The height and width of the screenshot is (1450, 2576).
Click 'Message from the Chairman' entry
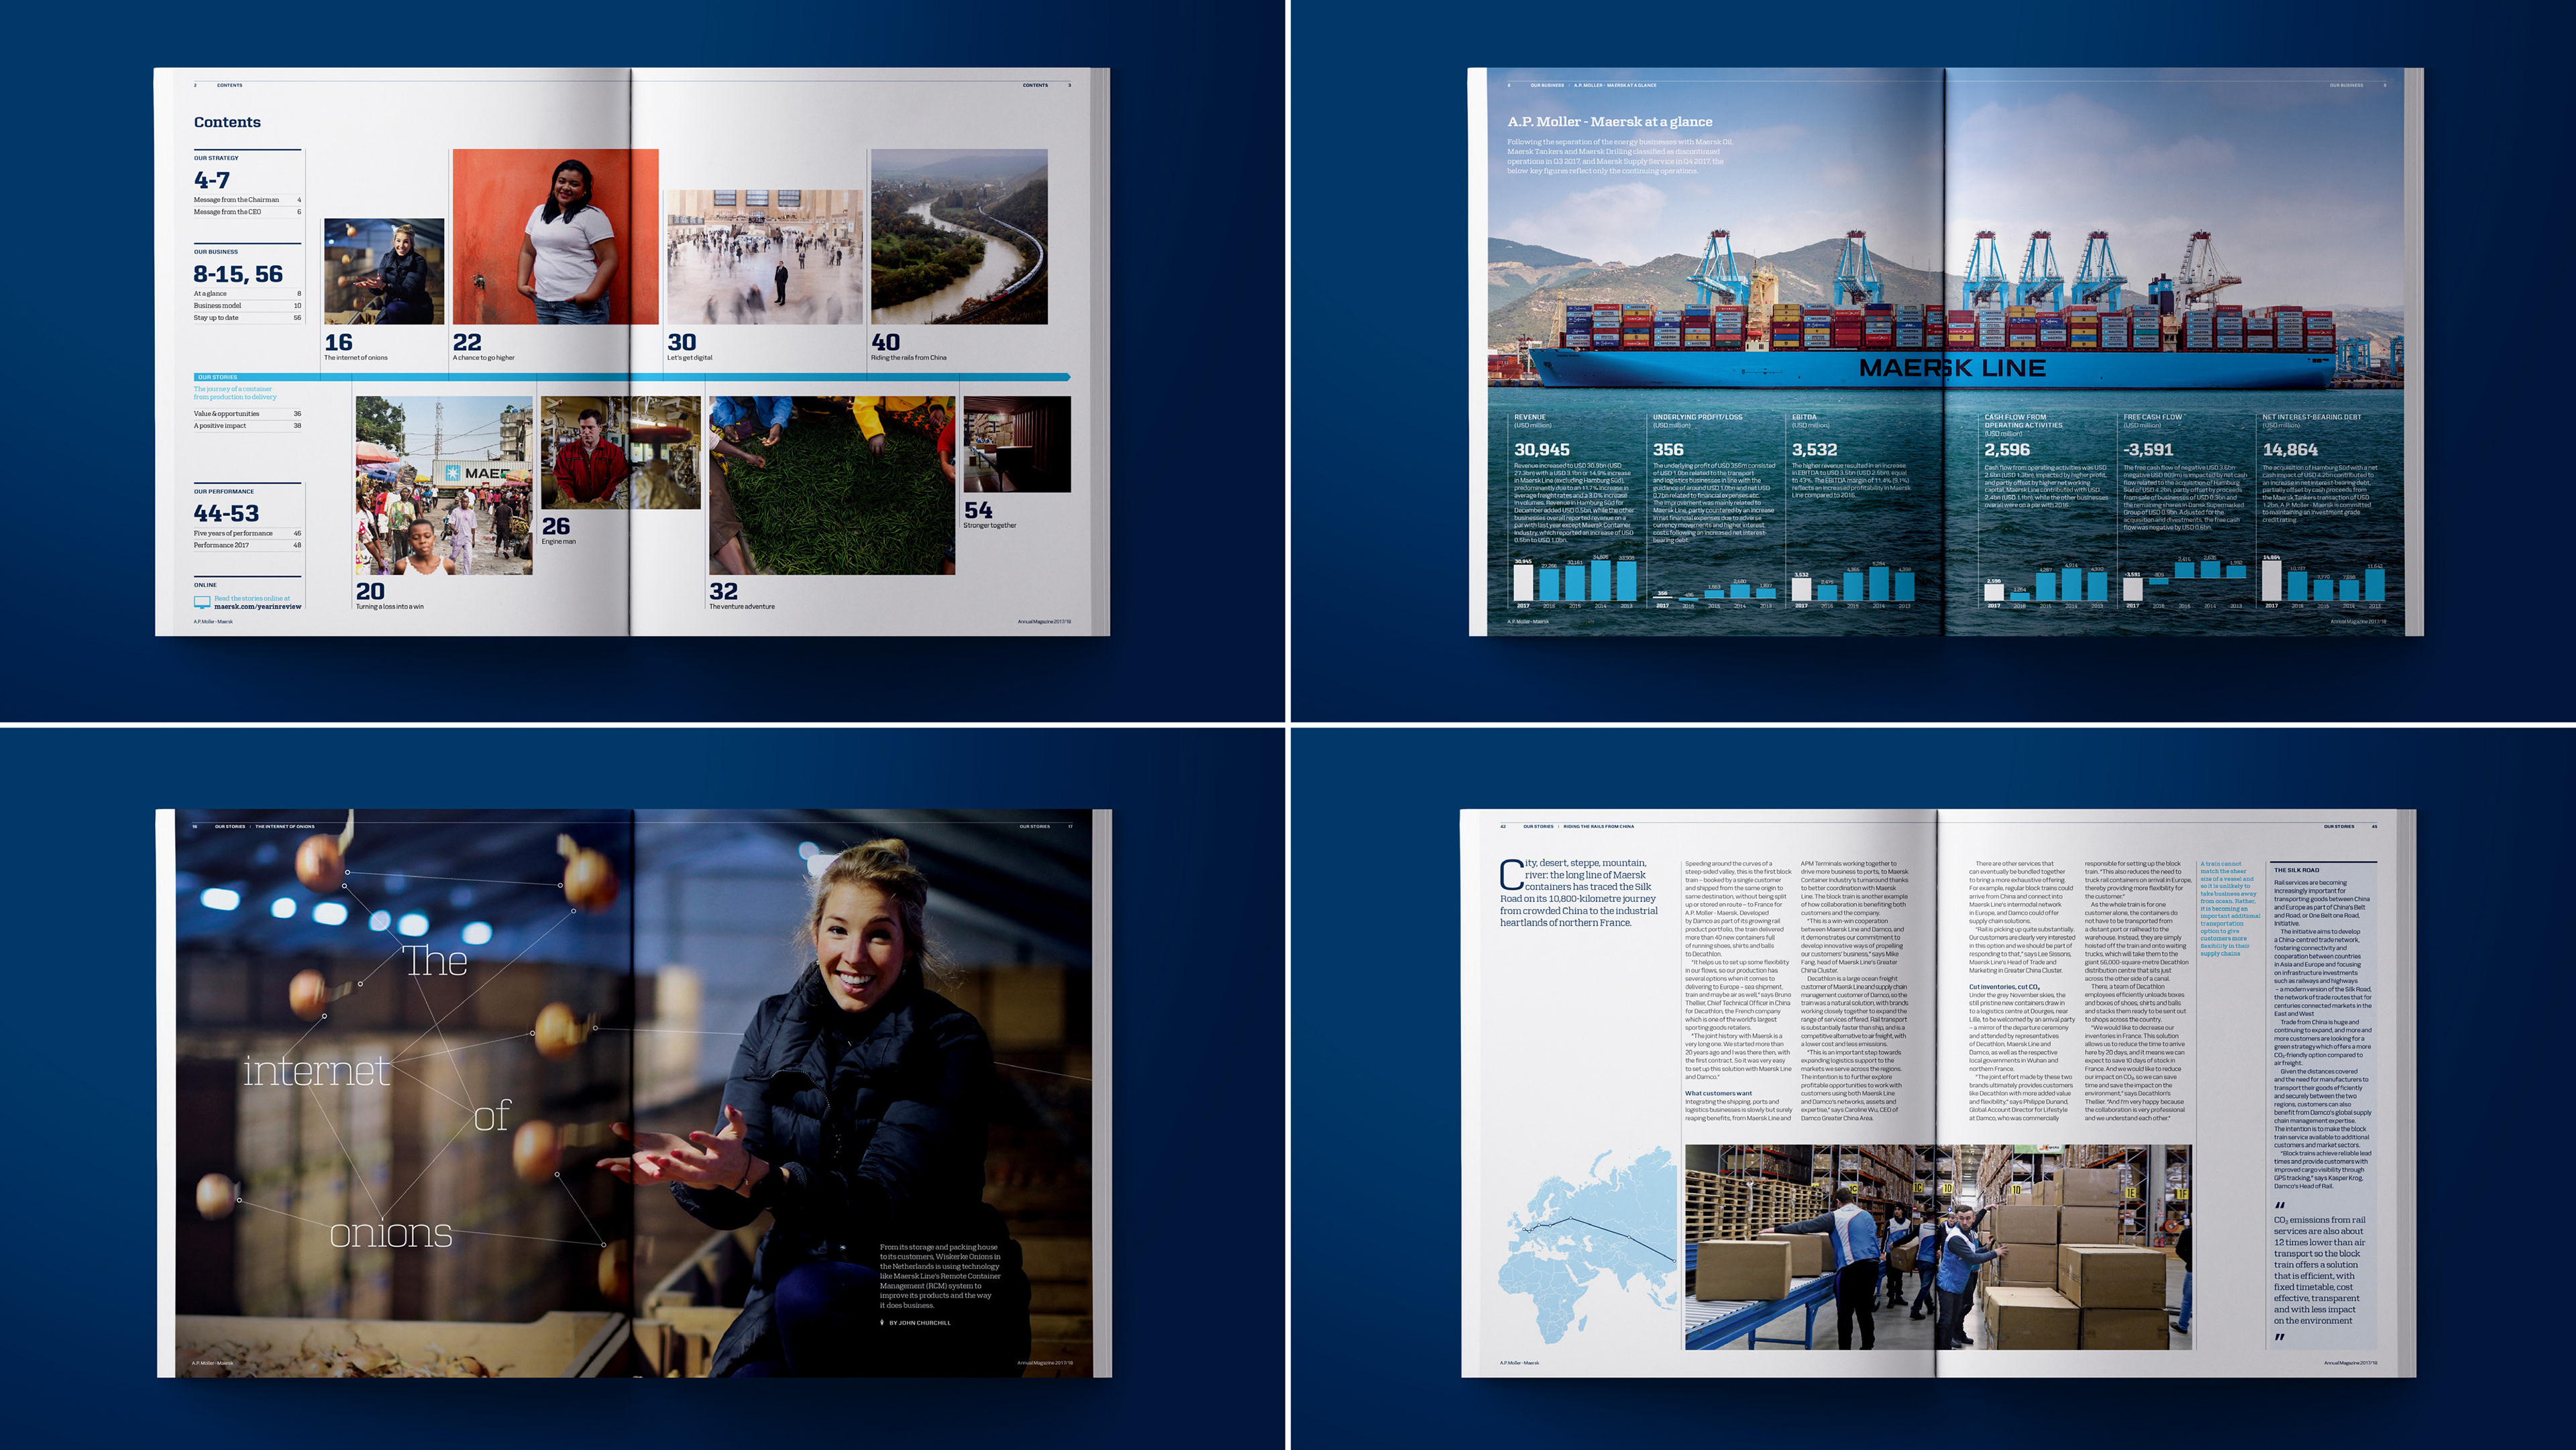click(247, 200)
